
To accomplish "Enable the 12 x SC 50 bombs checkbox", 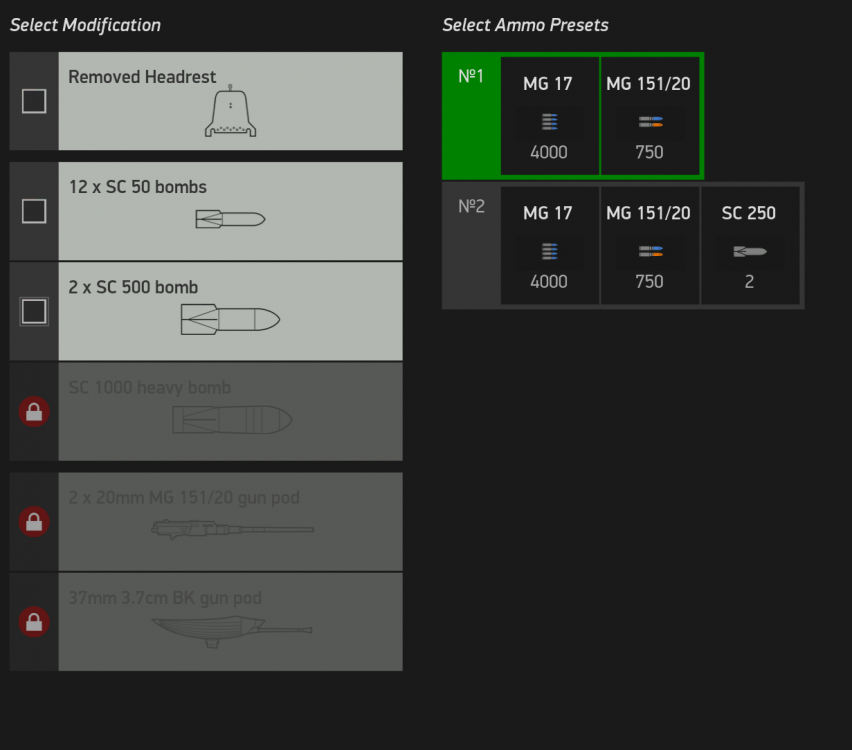I will pyautogui.click(x=34, y=211).
